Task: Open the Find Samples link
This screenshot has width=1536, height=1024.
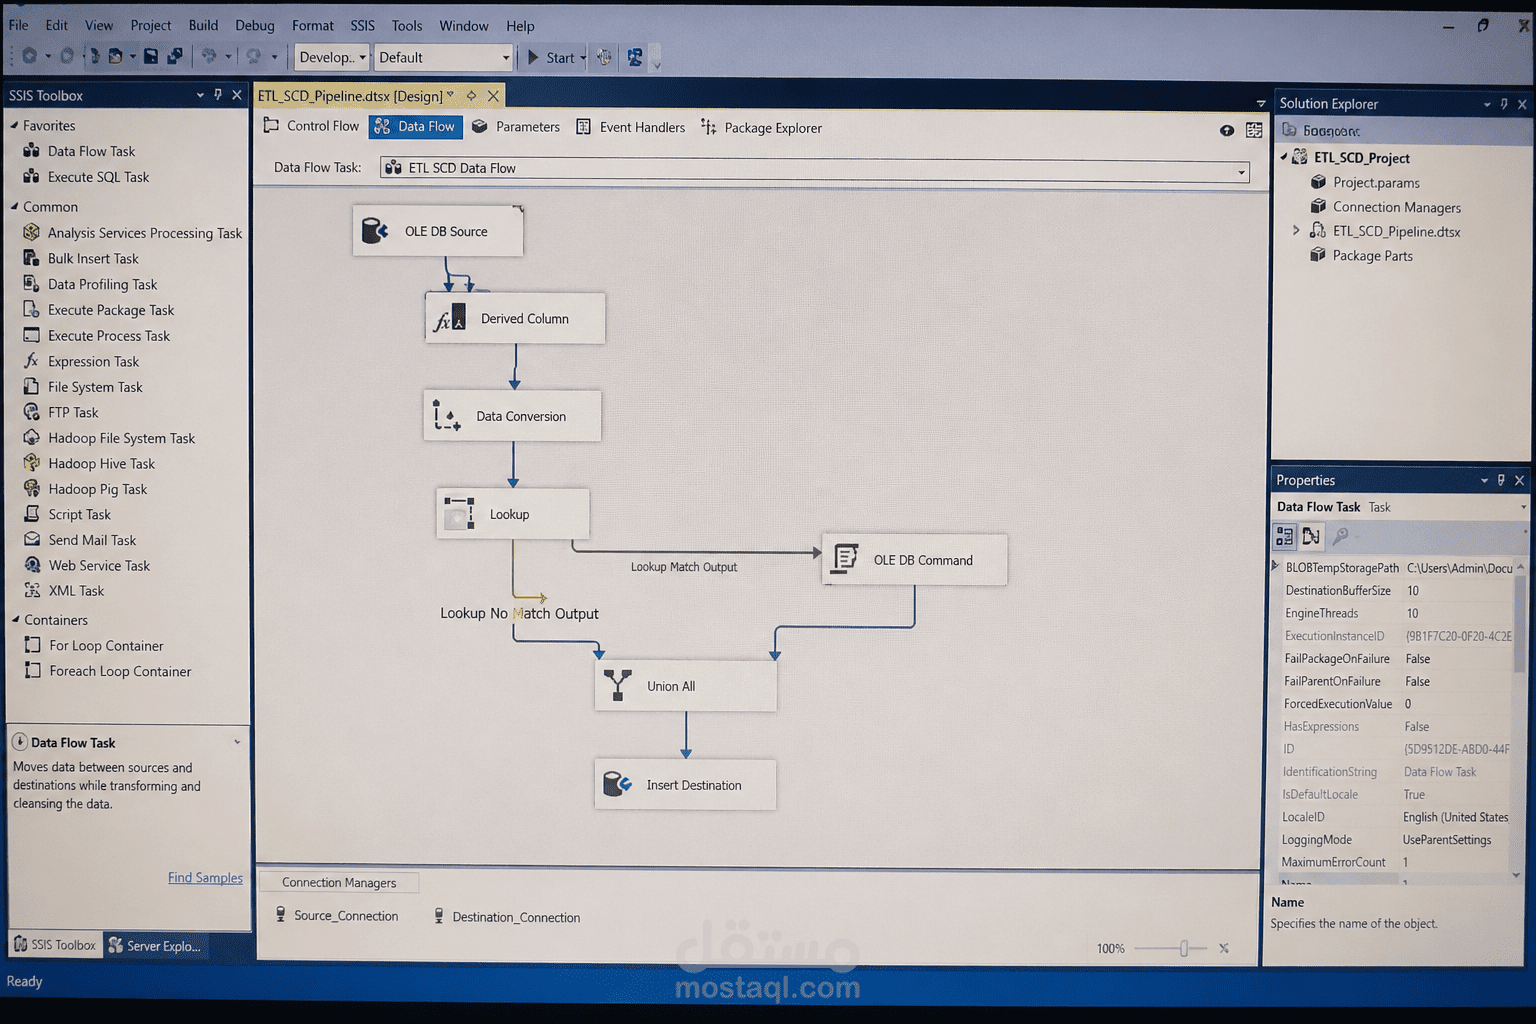Action: 205,877
